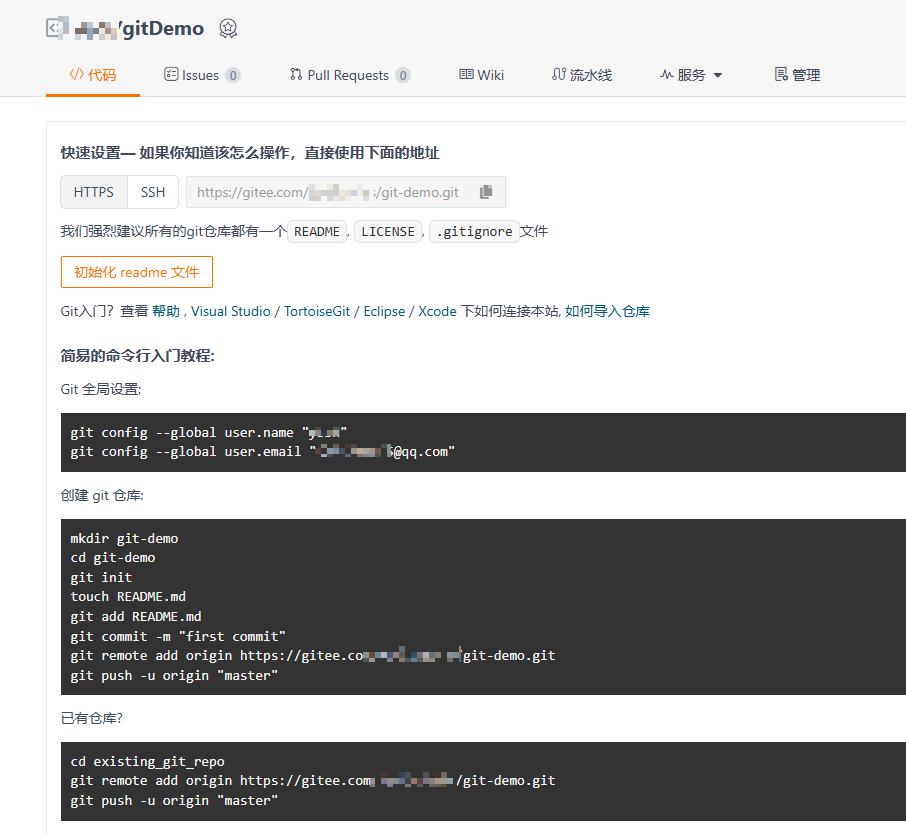Click the Issues count badge 0
The width and height of the screenshot is (906, 834).
[x=233, y=75]
